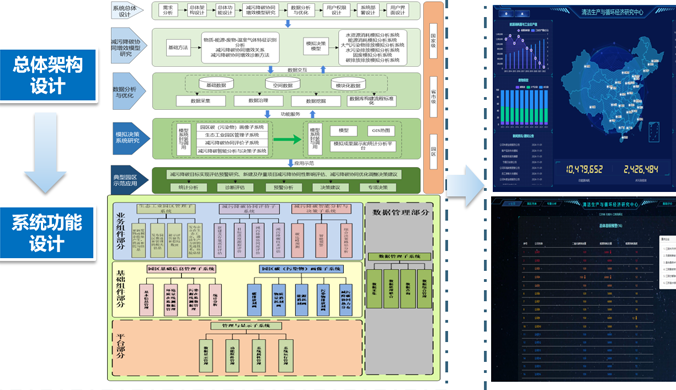
Task: Click the 平台部分 orange section label
Action: (121, 346)
